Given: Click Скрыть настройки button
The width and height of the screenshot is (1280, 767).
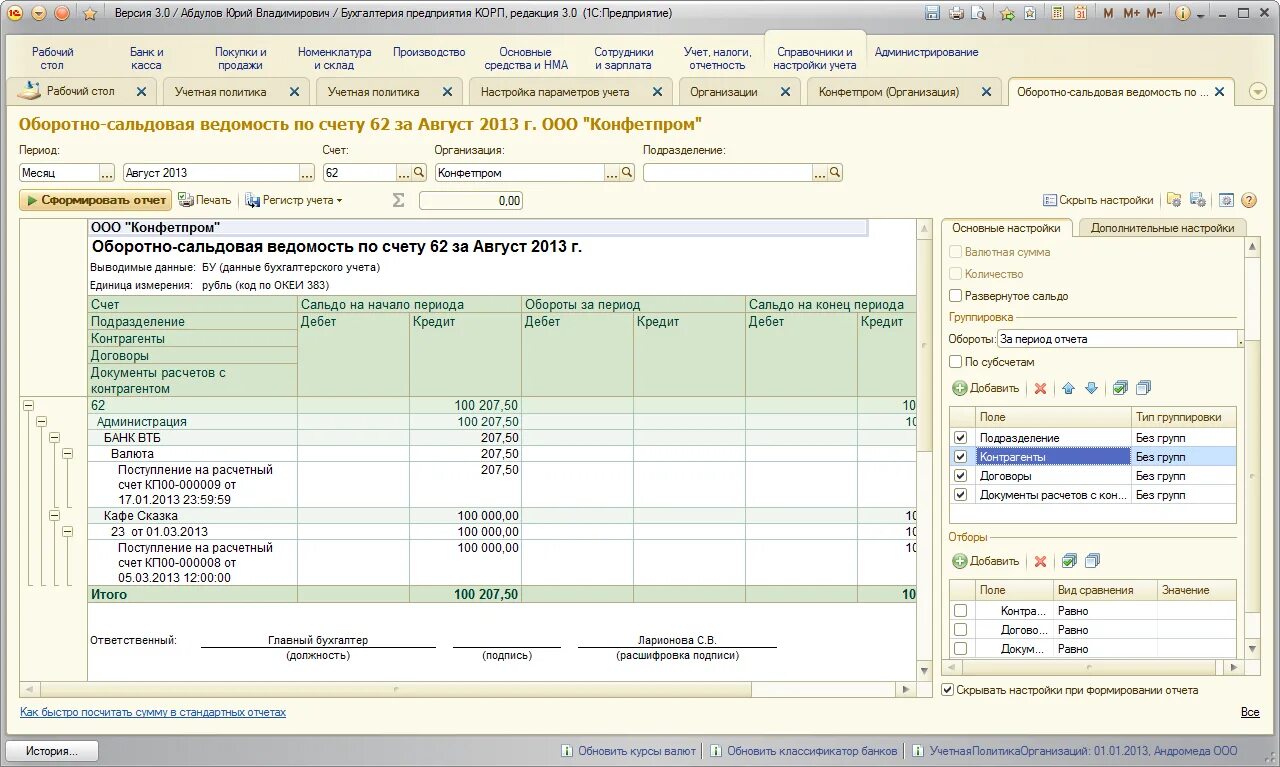Looking at the screenshot, I should coord(1098,200).
